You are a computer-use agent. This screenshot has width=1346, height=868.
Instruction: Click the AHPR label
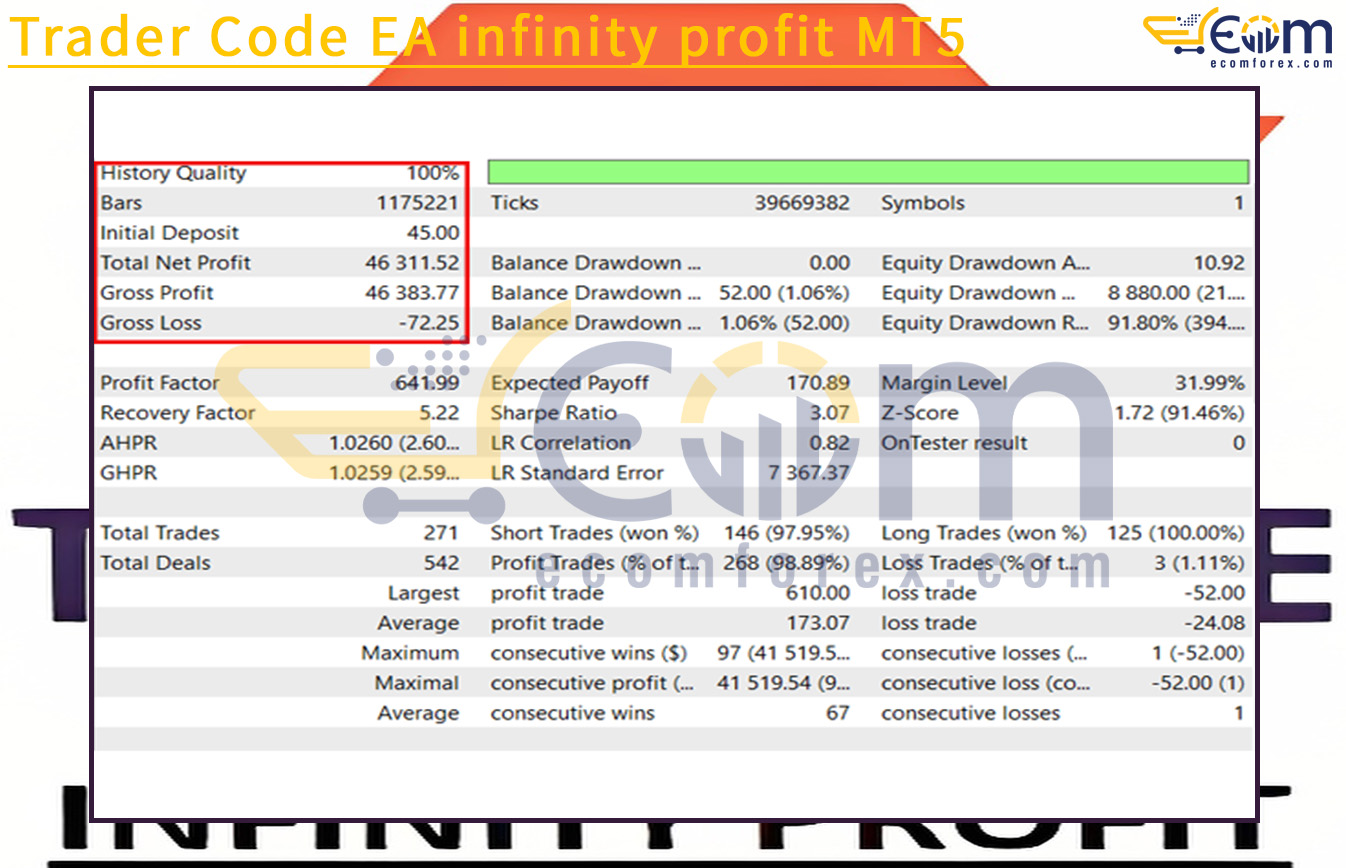pyautogui.click(x=128, y=443)
